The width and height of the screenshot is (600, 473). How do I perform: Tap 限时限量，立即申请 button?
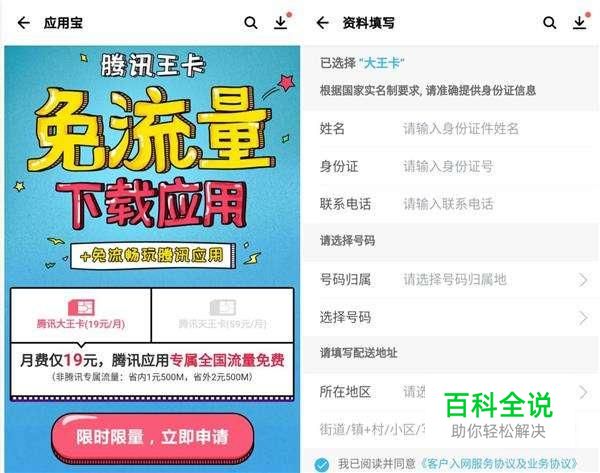tap(152, 437)
